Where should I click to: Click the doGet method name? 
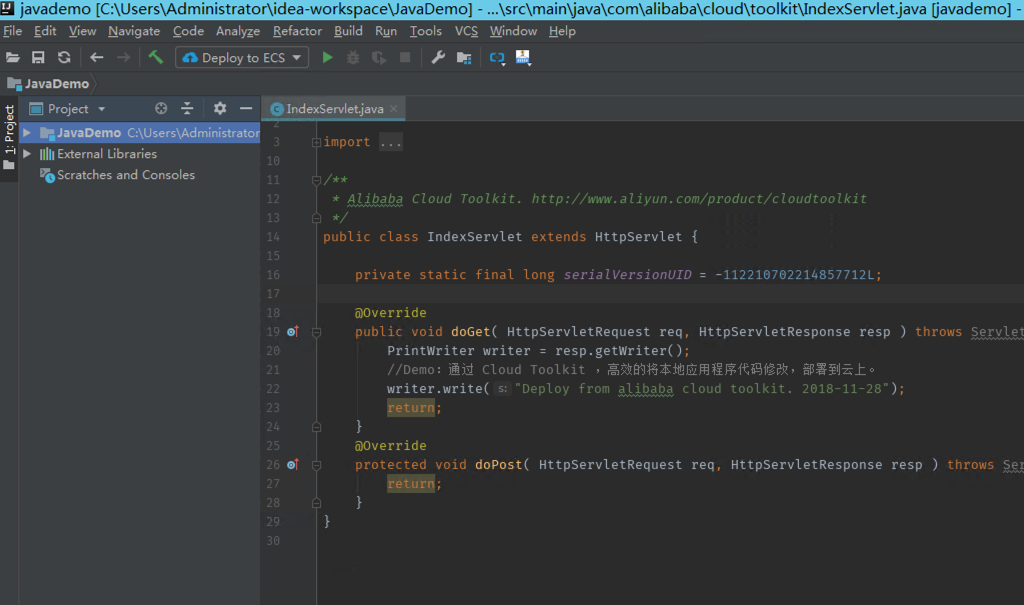(x=470, y=332)
